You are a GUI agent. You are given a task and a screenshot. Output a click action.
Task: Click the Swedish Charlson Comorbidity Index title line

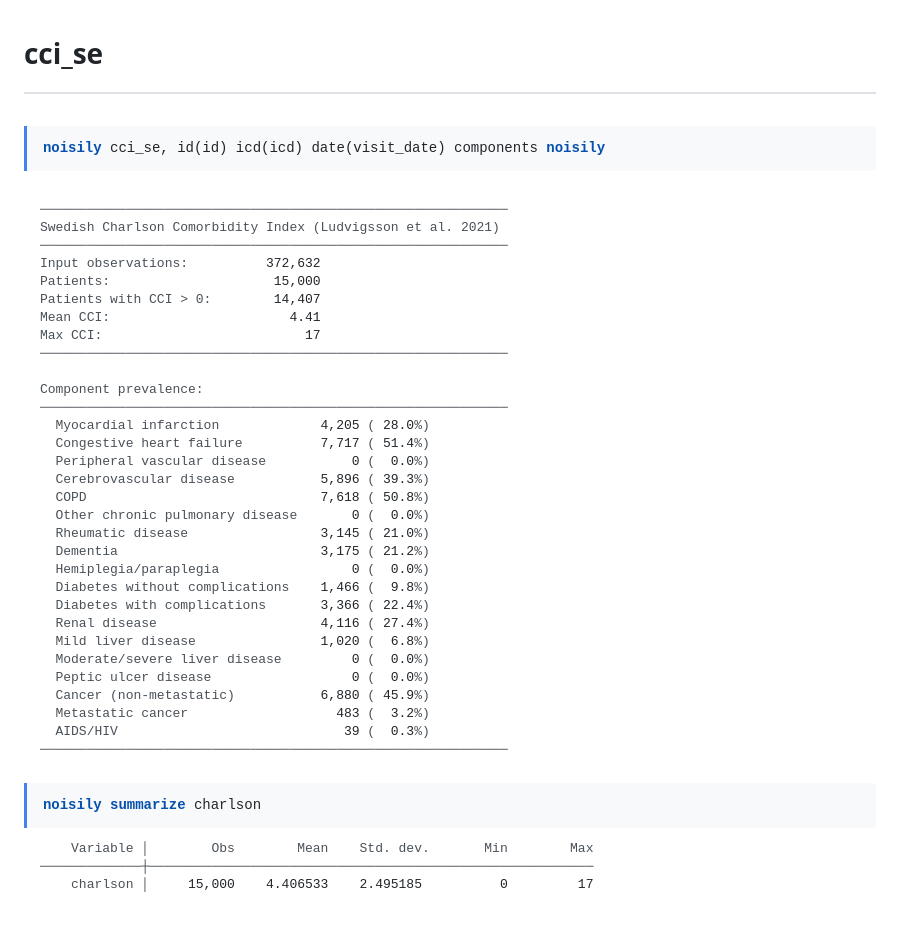[270, 227]
